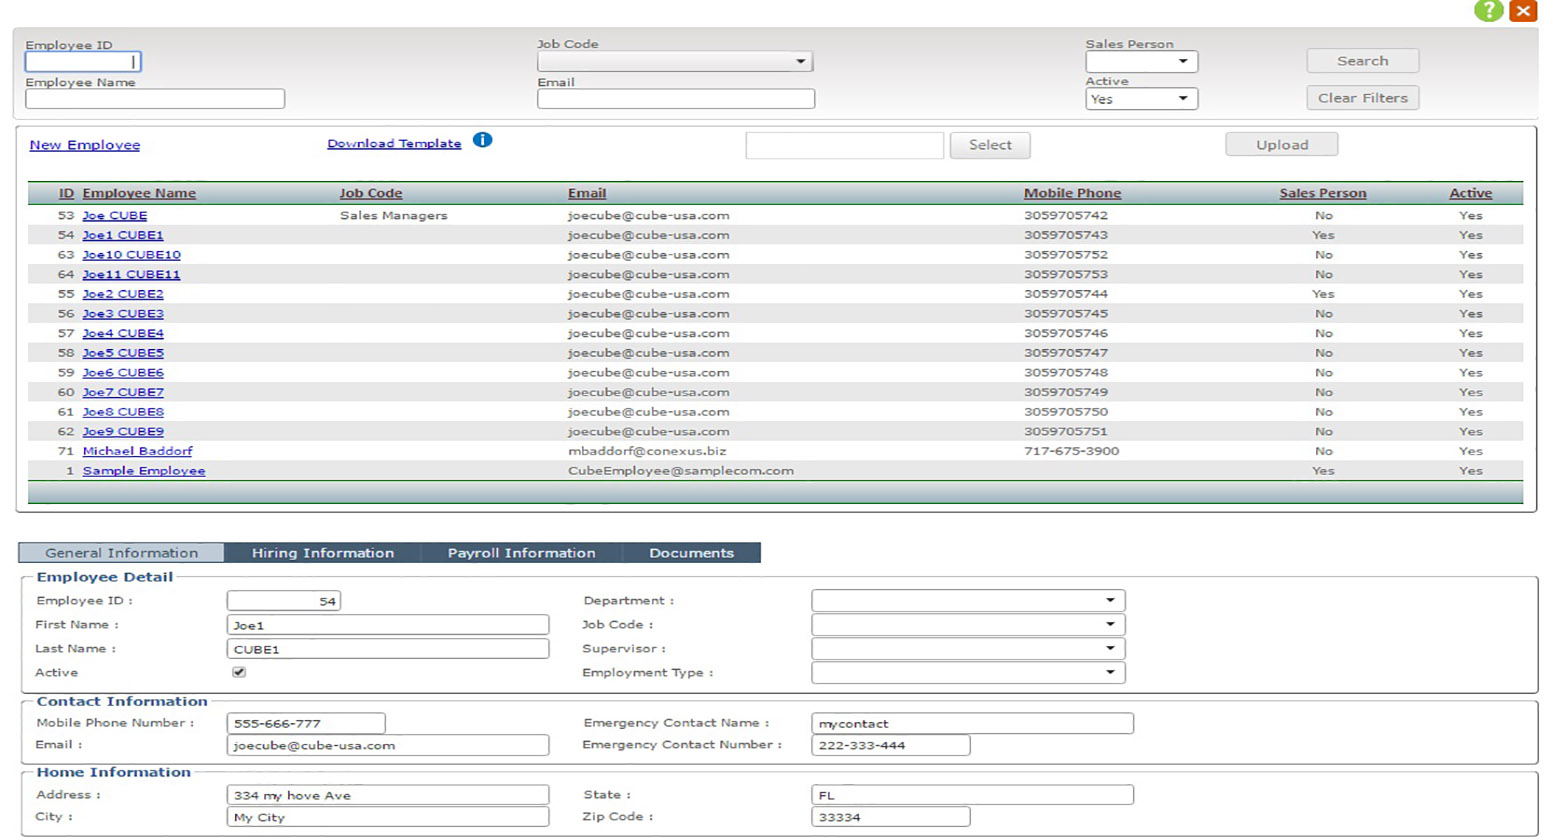Open the Active filter dropdown
The height and width of the screenshot is (840, 1550).
pyautogui.click(x=1141, y=99)
